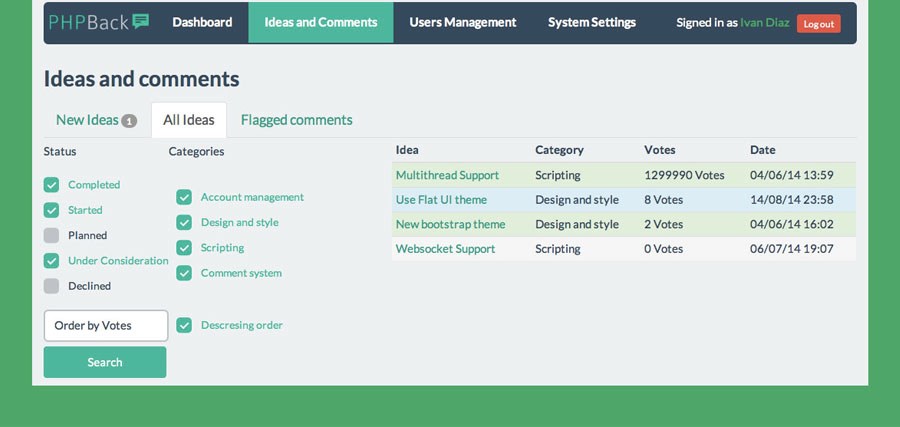Click the PHPBack speech bubble logo icon

[x=141, y=22]
